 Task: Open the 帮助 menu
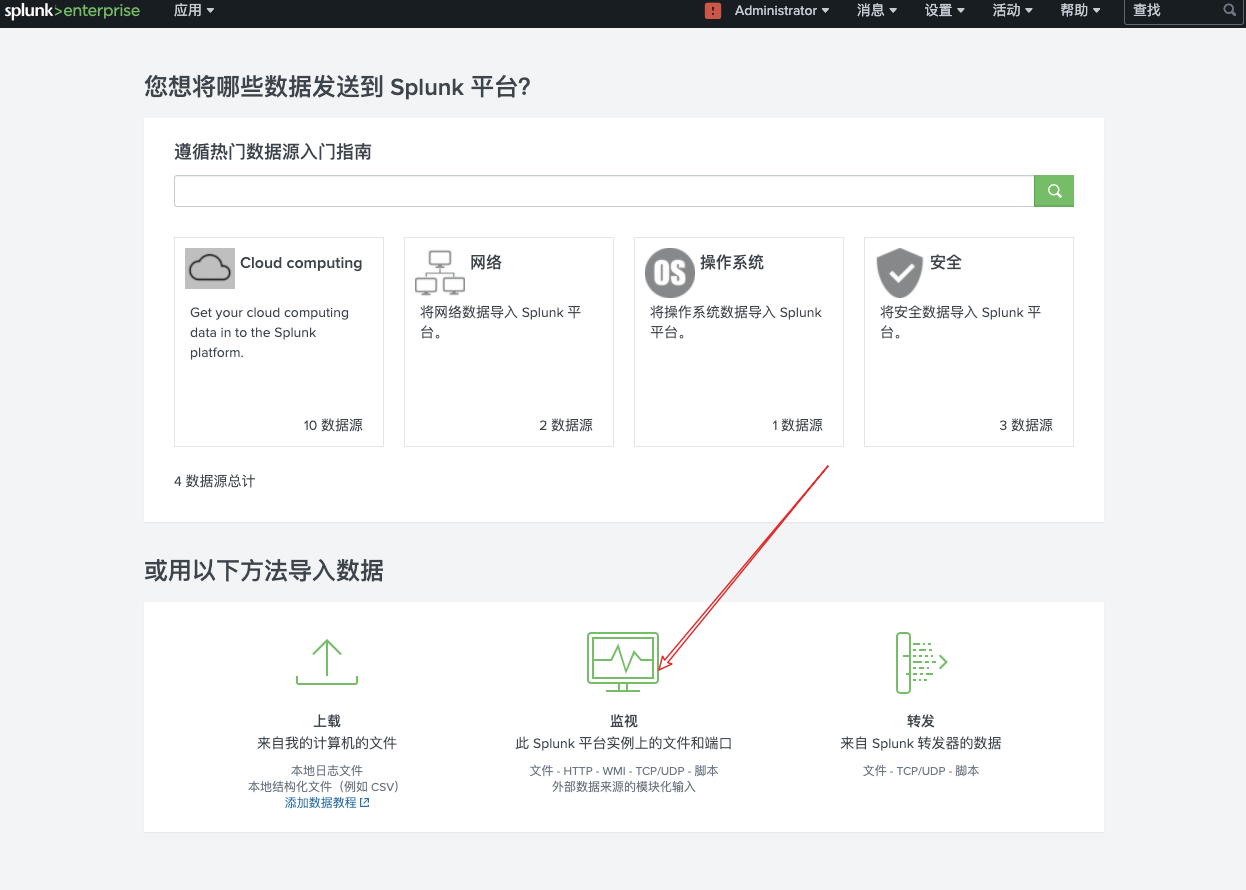pos(1081,11)
